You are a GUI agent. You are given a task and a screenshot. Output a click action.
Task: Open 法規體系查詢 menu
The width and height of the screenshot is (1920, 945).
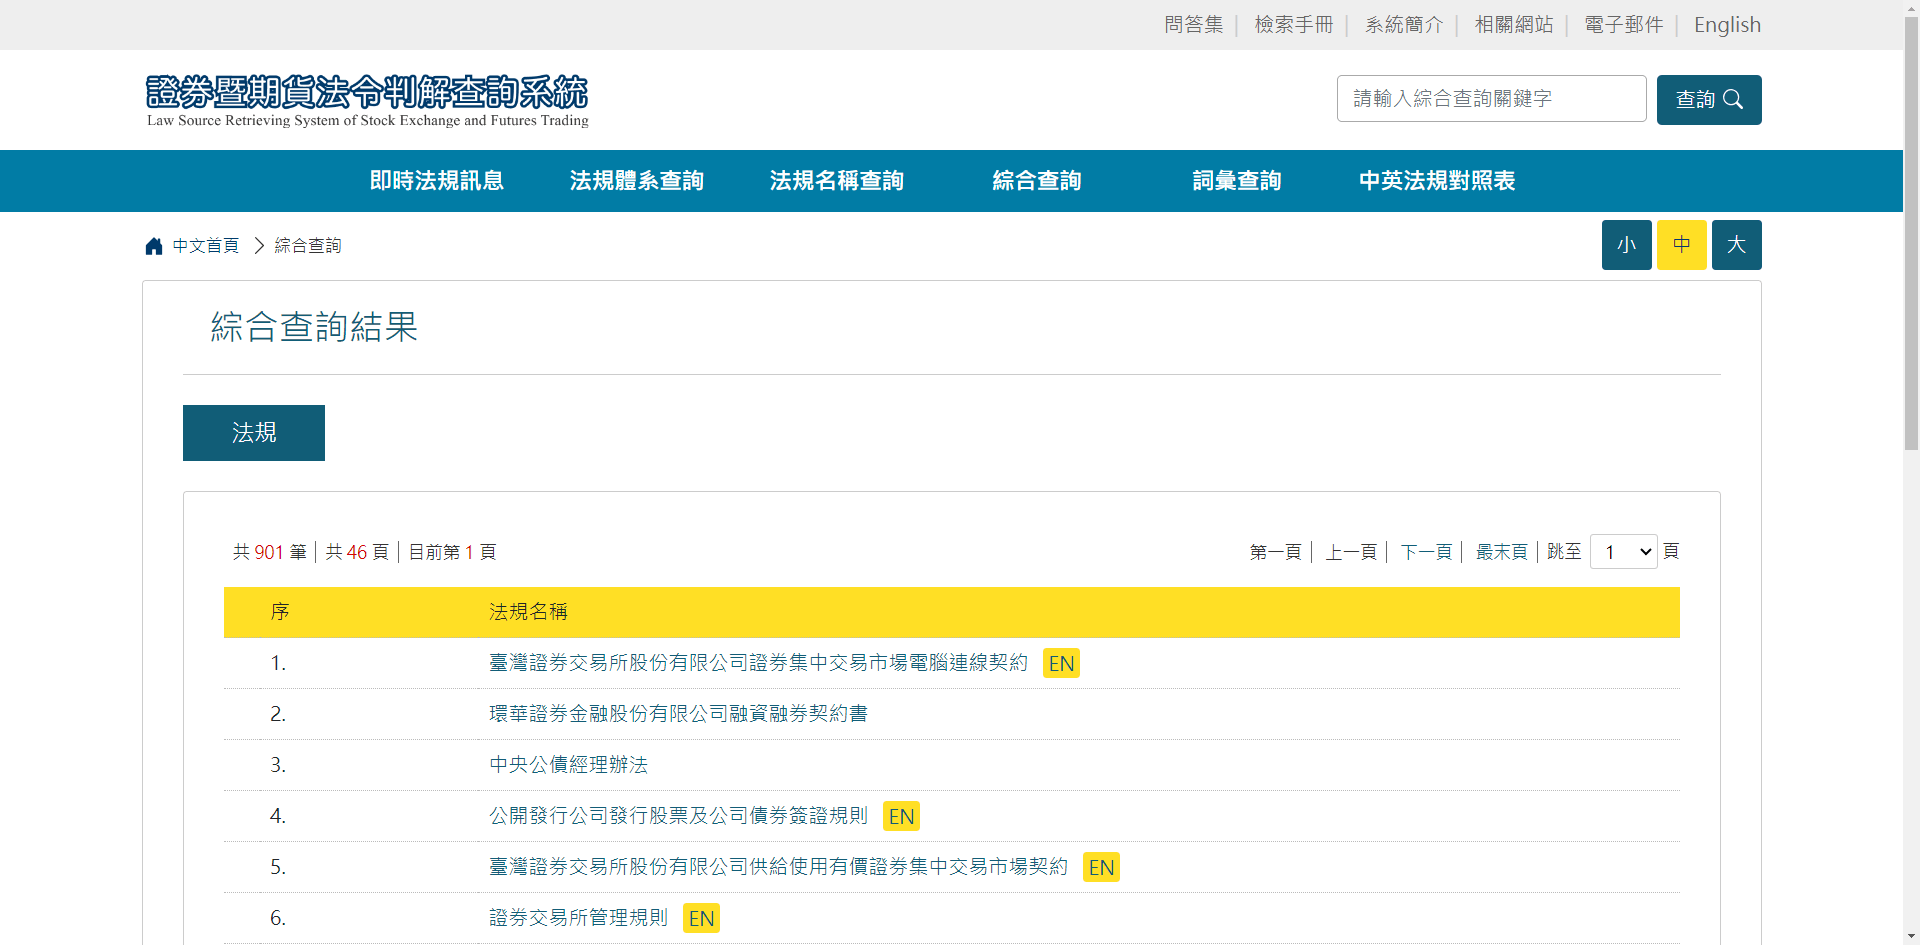[x=637, y=181]
